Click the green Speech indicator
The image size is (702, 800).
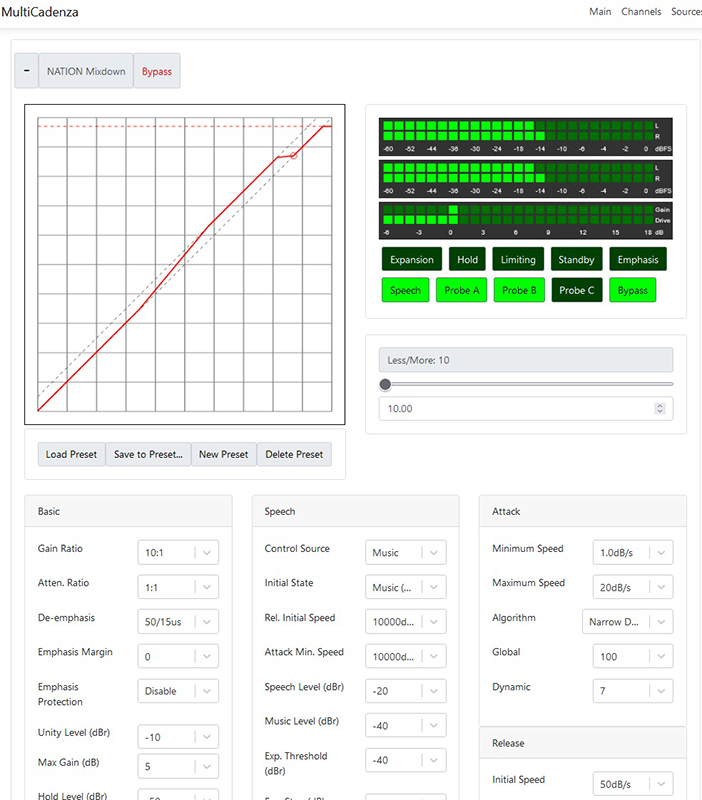[x=405, y=291]
